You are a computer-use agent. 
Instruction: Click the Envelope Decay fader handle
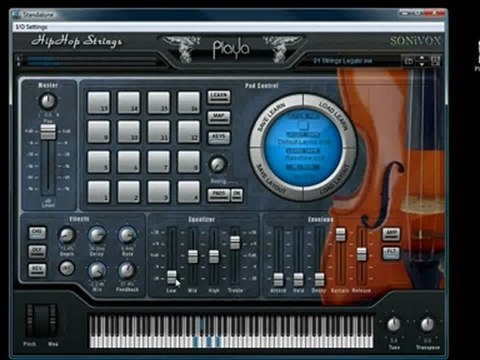[x=319, y=280]
